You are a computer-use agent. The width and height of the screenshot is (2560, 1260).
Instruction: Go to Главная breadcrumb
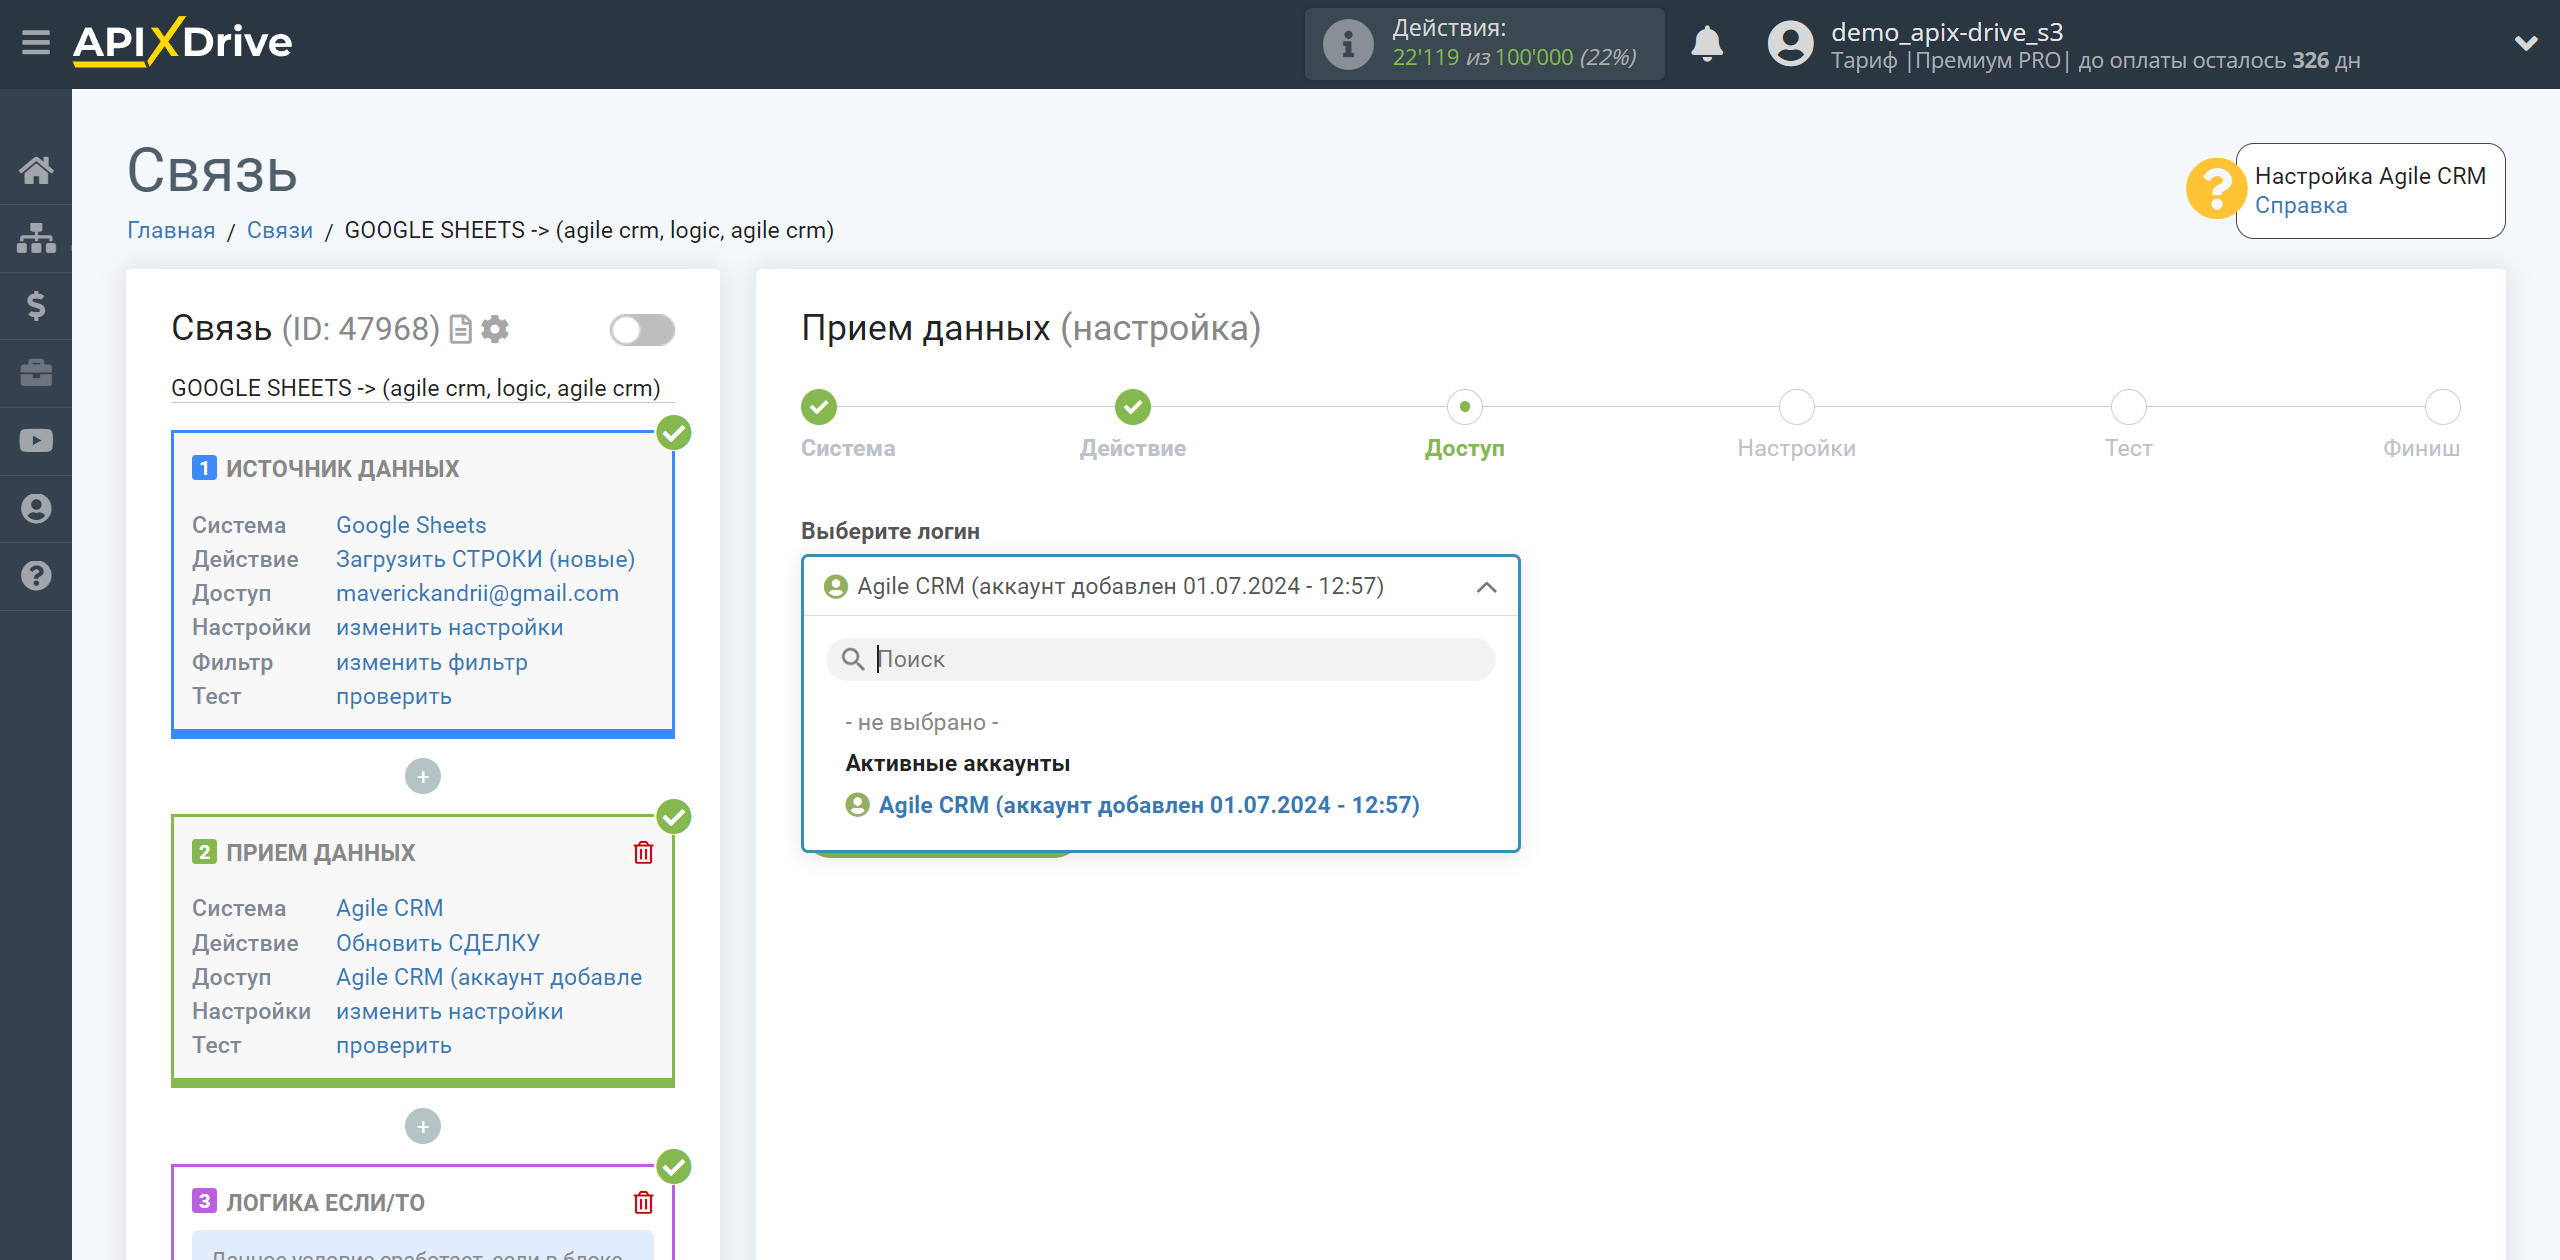pyautogui.click(x=171, y=230)
